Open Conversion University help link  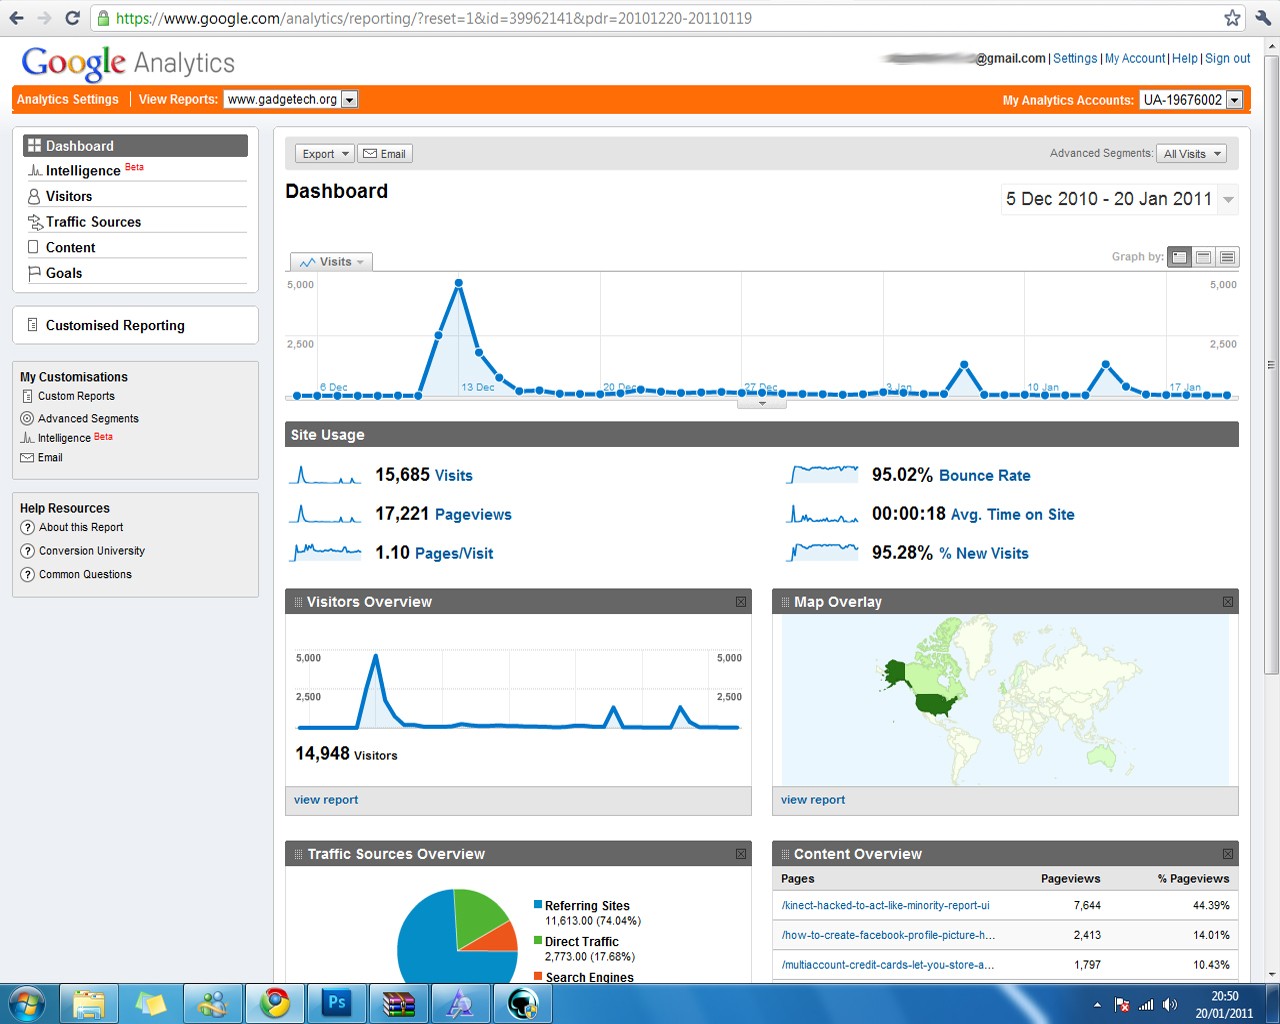[x=92, y=551]
